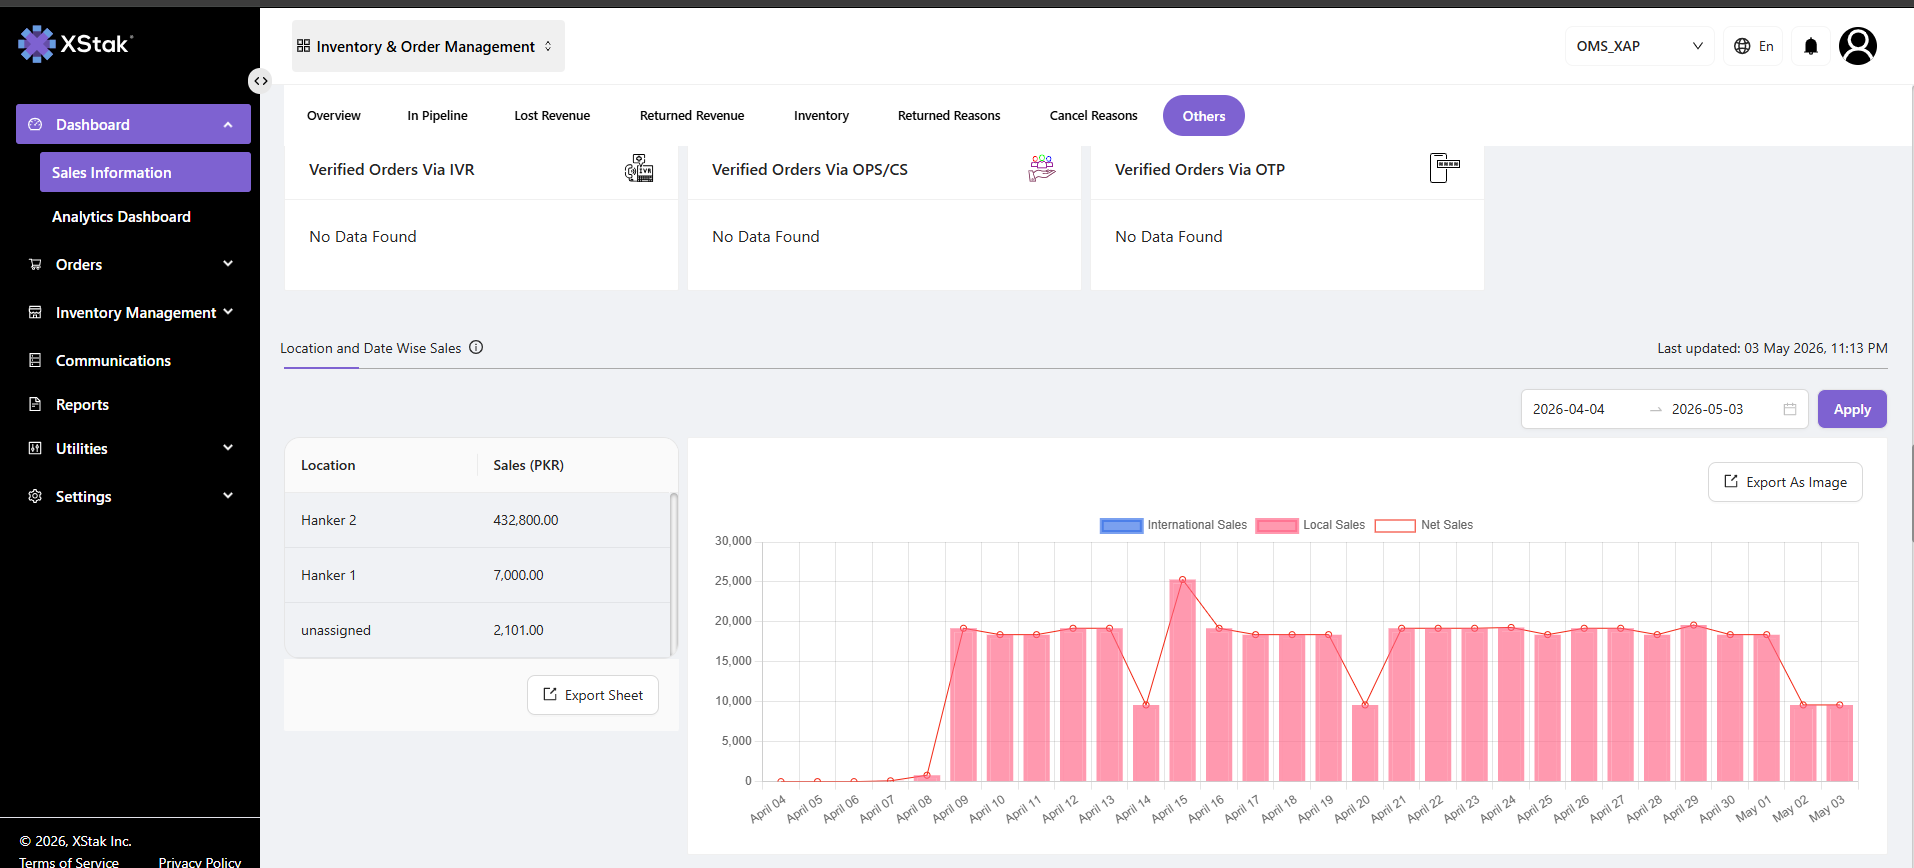Open the calendar icon in date range
This screenshot has height=868, width=1914.
(x=1790, y=409)
